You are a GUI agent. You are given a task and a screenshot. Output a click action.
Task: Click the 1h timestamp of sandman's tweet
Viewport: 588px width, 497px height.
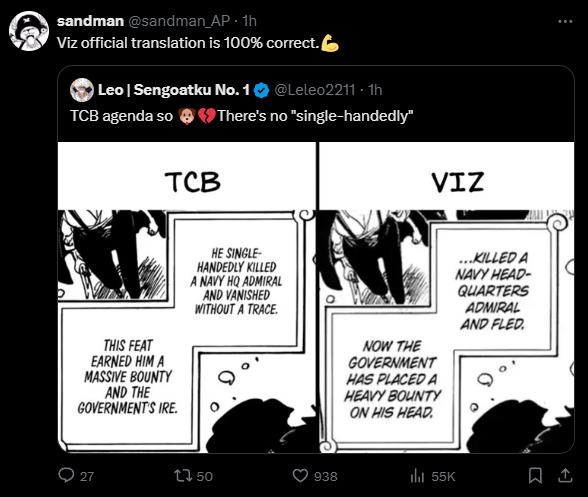(249, 21)
